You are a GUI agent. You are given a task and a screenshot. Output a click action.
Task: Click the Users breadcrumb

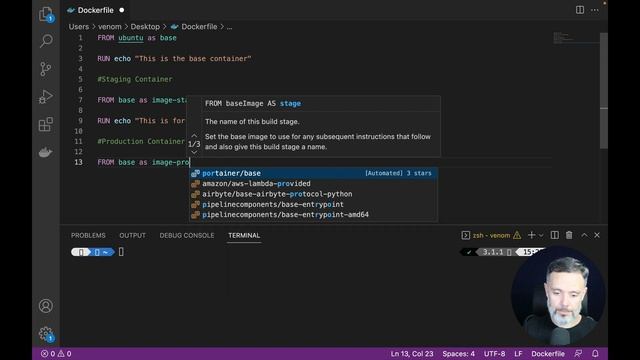tap(79, 27)
